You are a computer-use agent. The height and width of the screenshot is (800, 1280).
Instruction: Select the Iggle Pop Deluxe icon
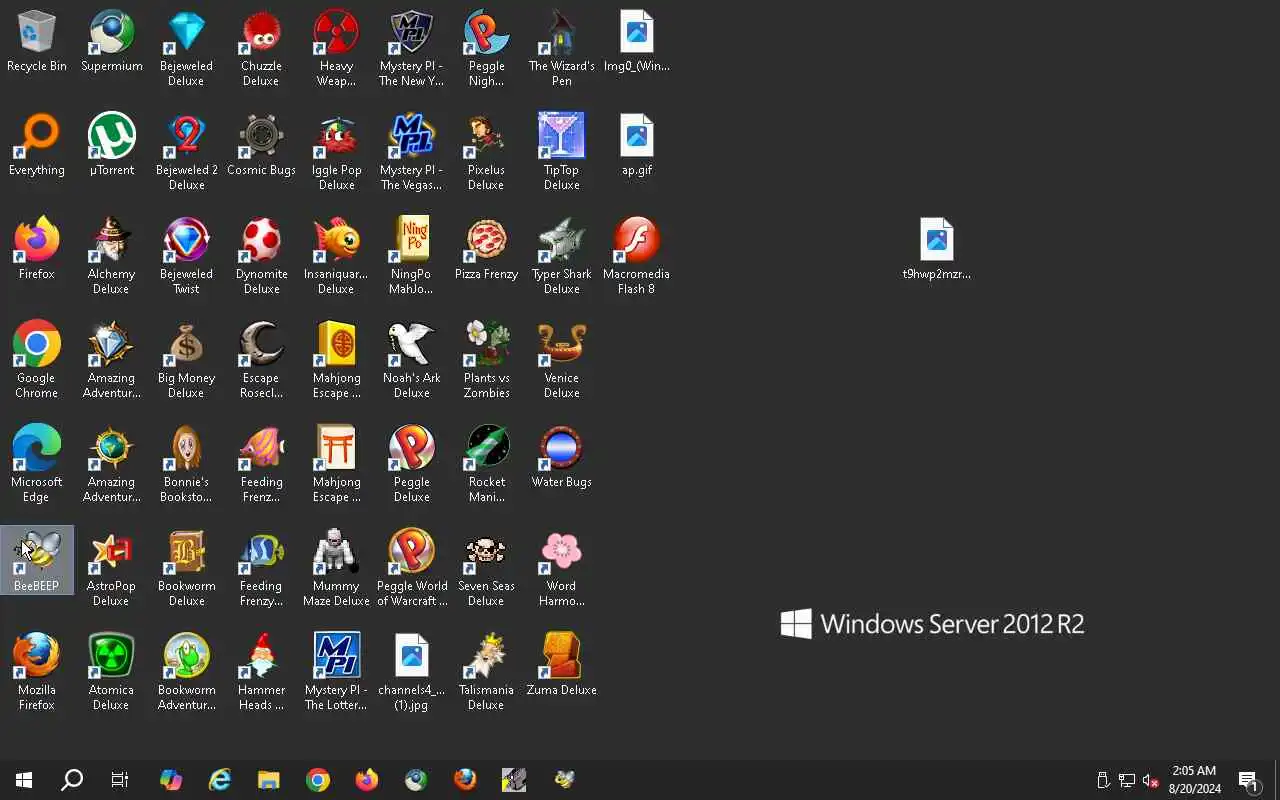(336, 153)
